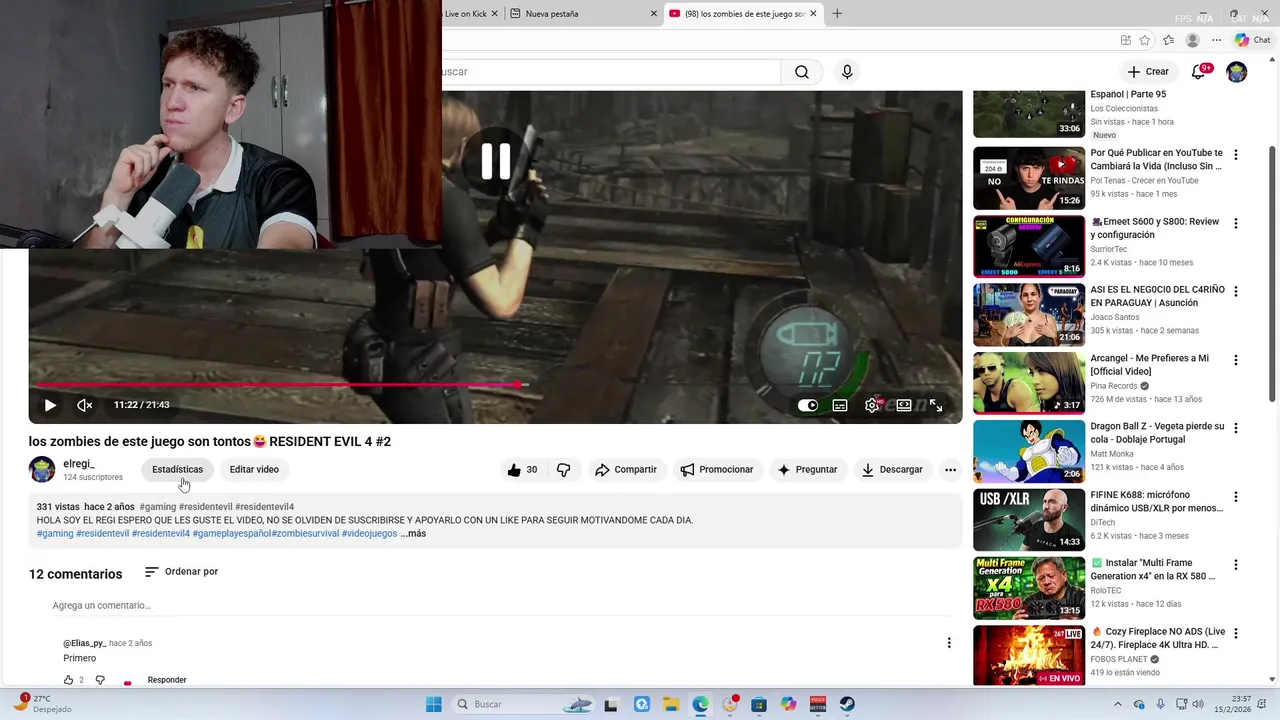Click the Agrega un comentario field
1280x720 pixels.
pos(500,605)
